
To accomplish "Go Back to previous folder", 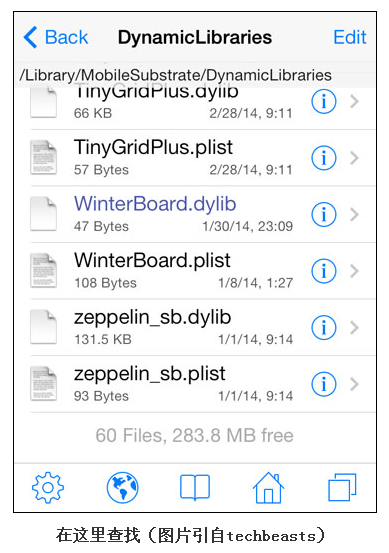I will [56, 37].
